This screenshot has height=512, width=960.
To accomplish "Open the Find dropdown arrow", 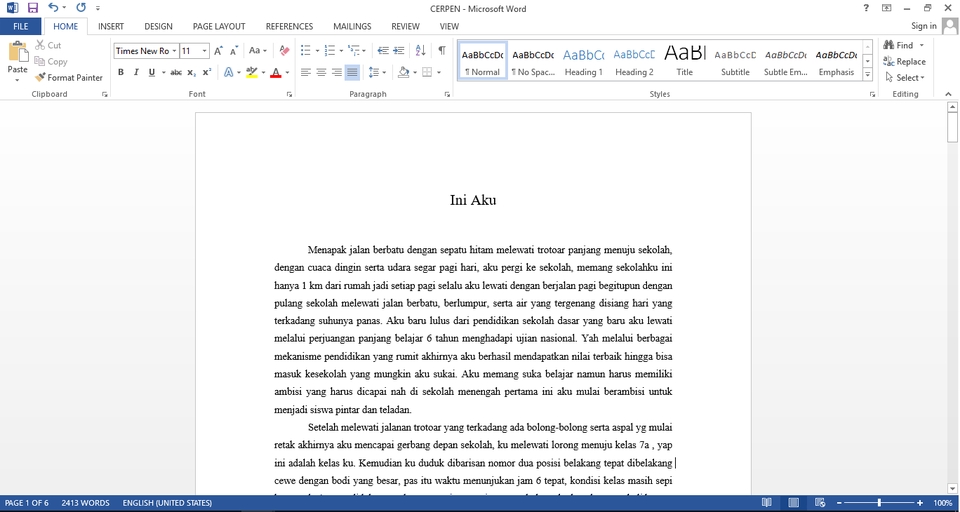I will click(x=921, y=45).
